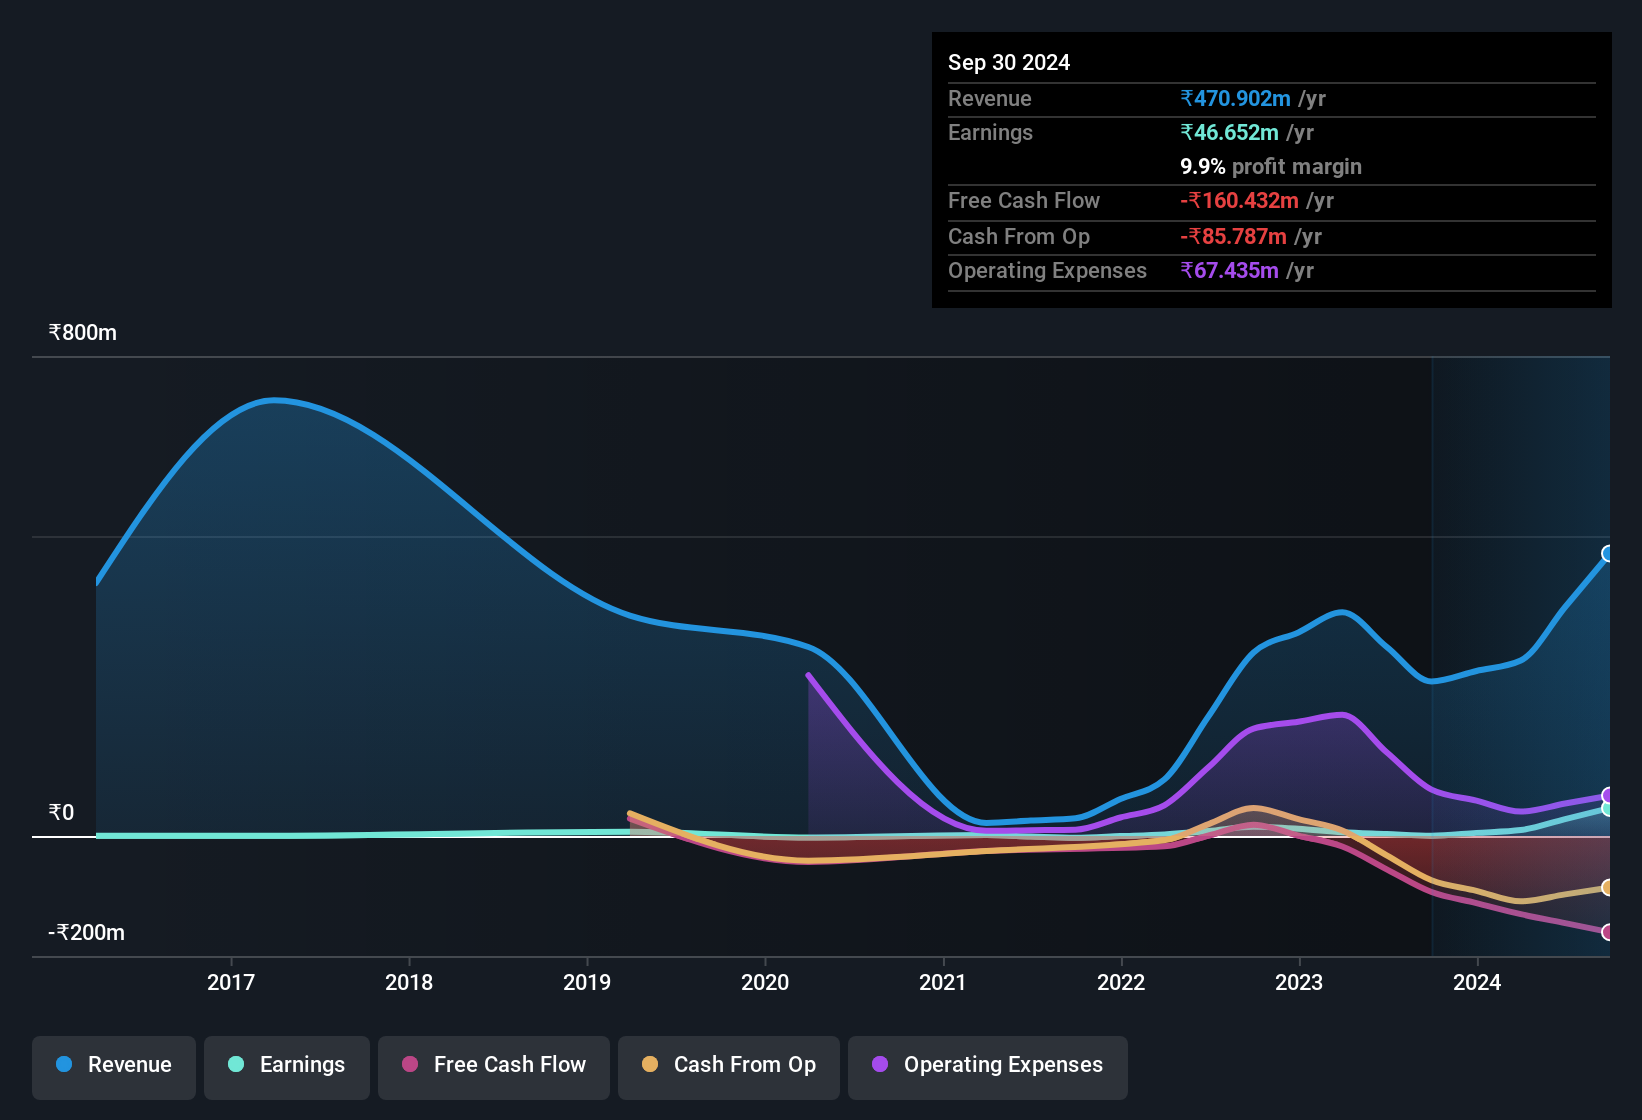The height and width of the screenshot is (1120, 1642).
Task: Toggle the Free Cash Flow legend button
Action: pos(494,1067)
